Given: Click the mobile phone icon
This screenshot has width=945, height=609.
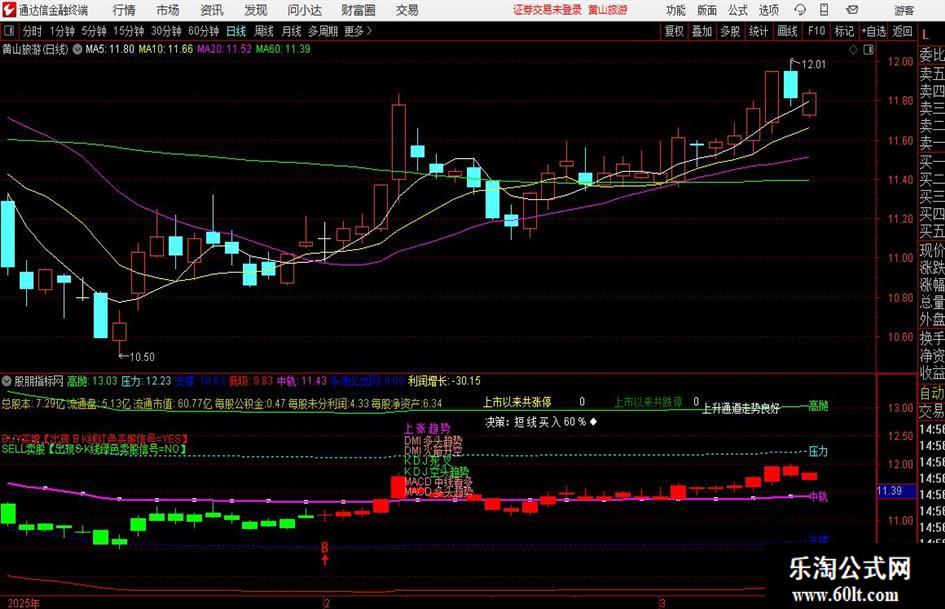Looking at the screenshot, I should [824, 10].
